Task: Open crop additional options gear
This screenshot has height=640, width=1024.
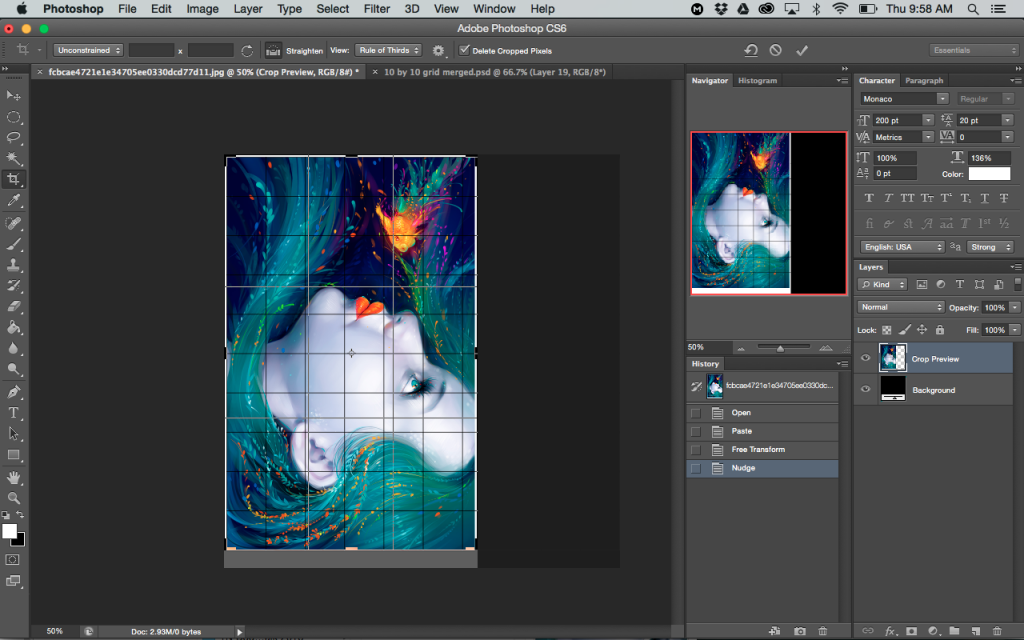Action: pos(438,50)
